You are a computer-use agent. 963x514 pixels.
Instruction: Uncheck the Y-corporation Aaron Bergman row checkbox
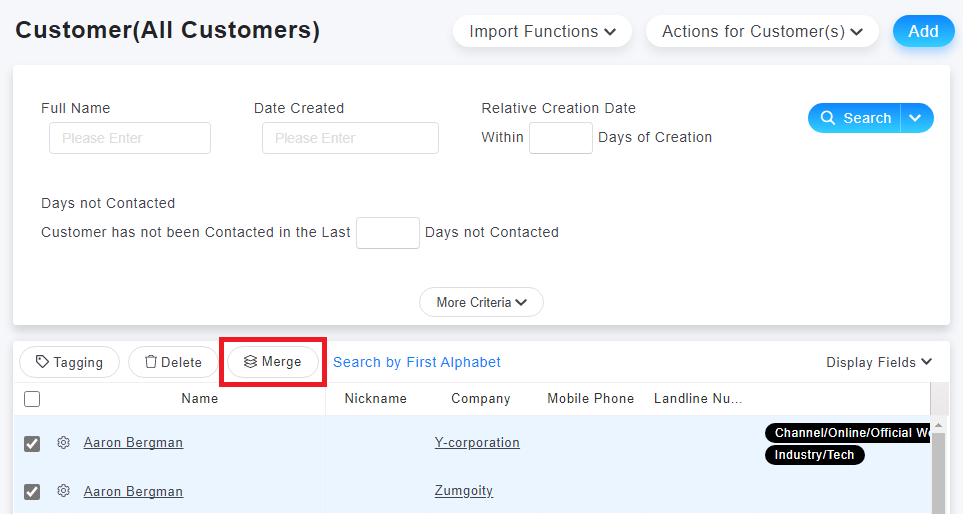pyautogui.click(x=32, y=443)
